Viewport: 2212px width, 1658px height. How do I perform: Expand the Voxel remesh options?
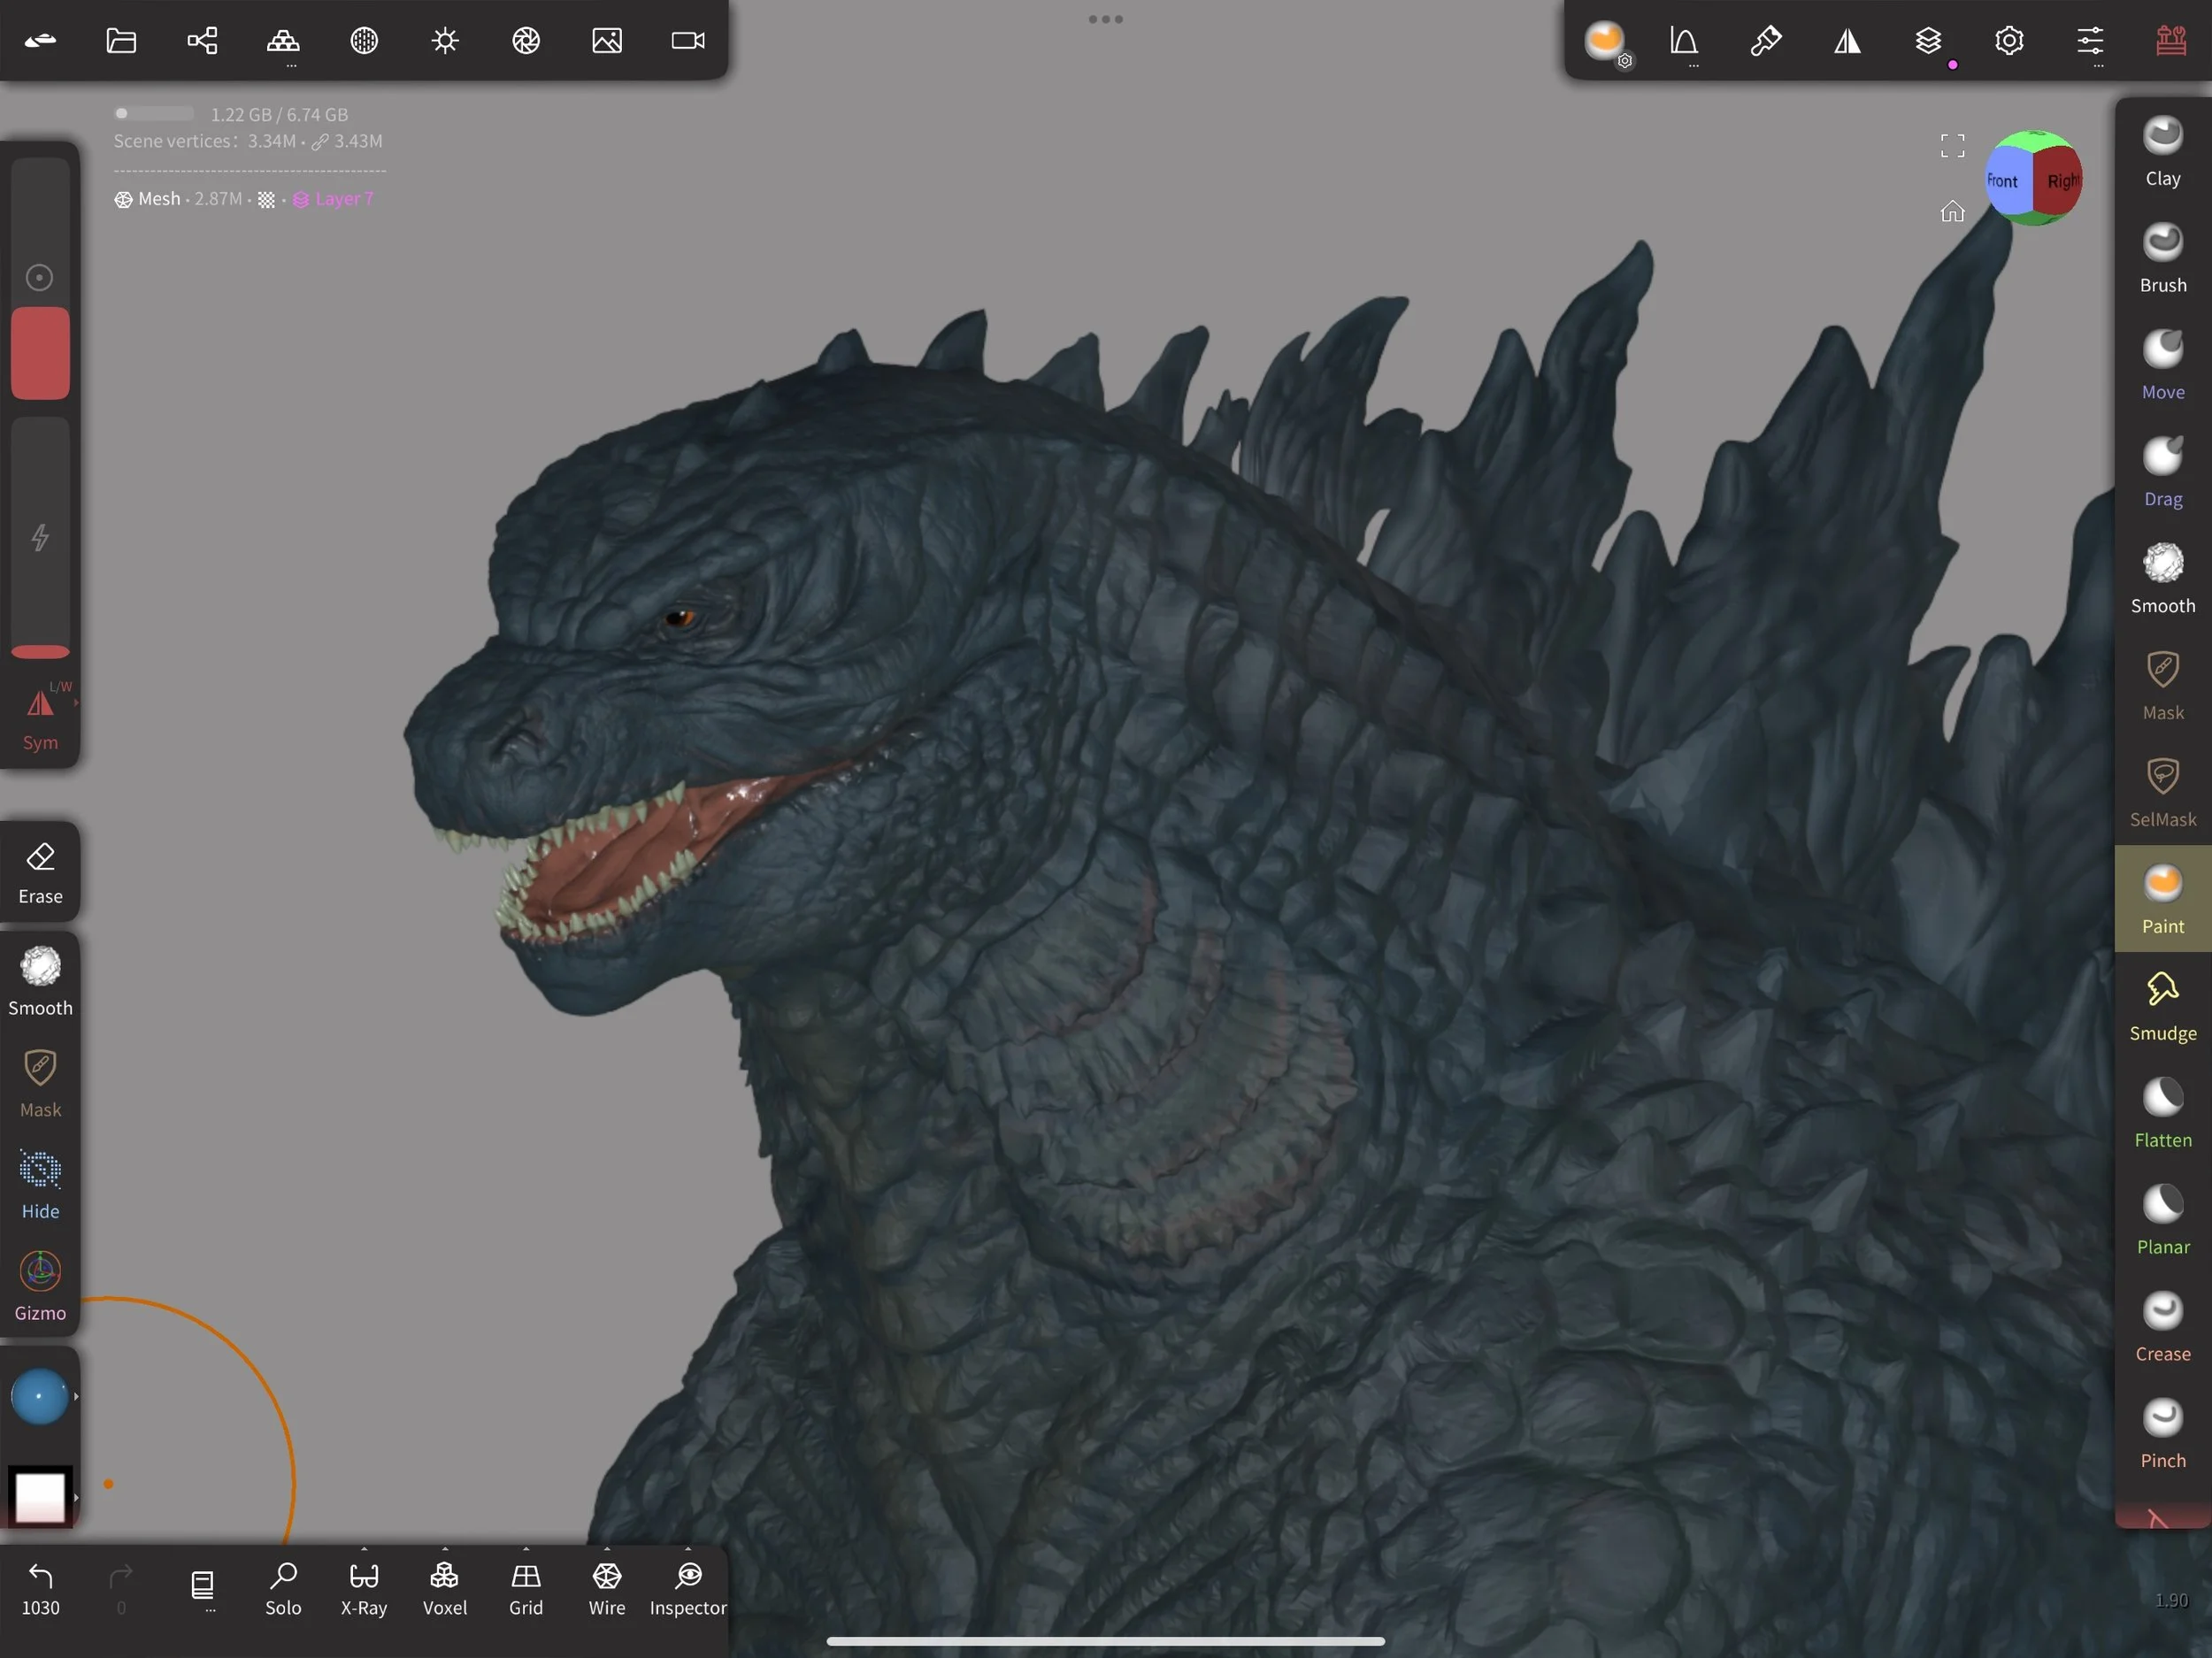click(445, 1549)
